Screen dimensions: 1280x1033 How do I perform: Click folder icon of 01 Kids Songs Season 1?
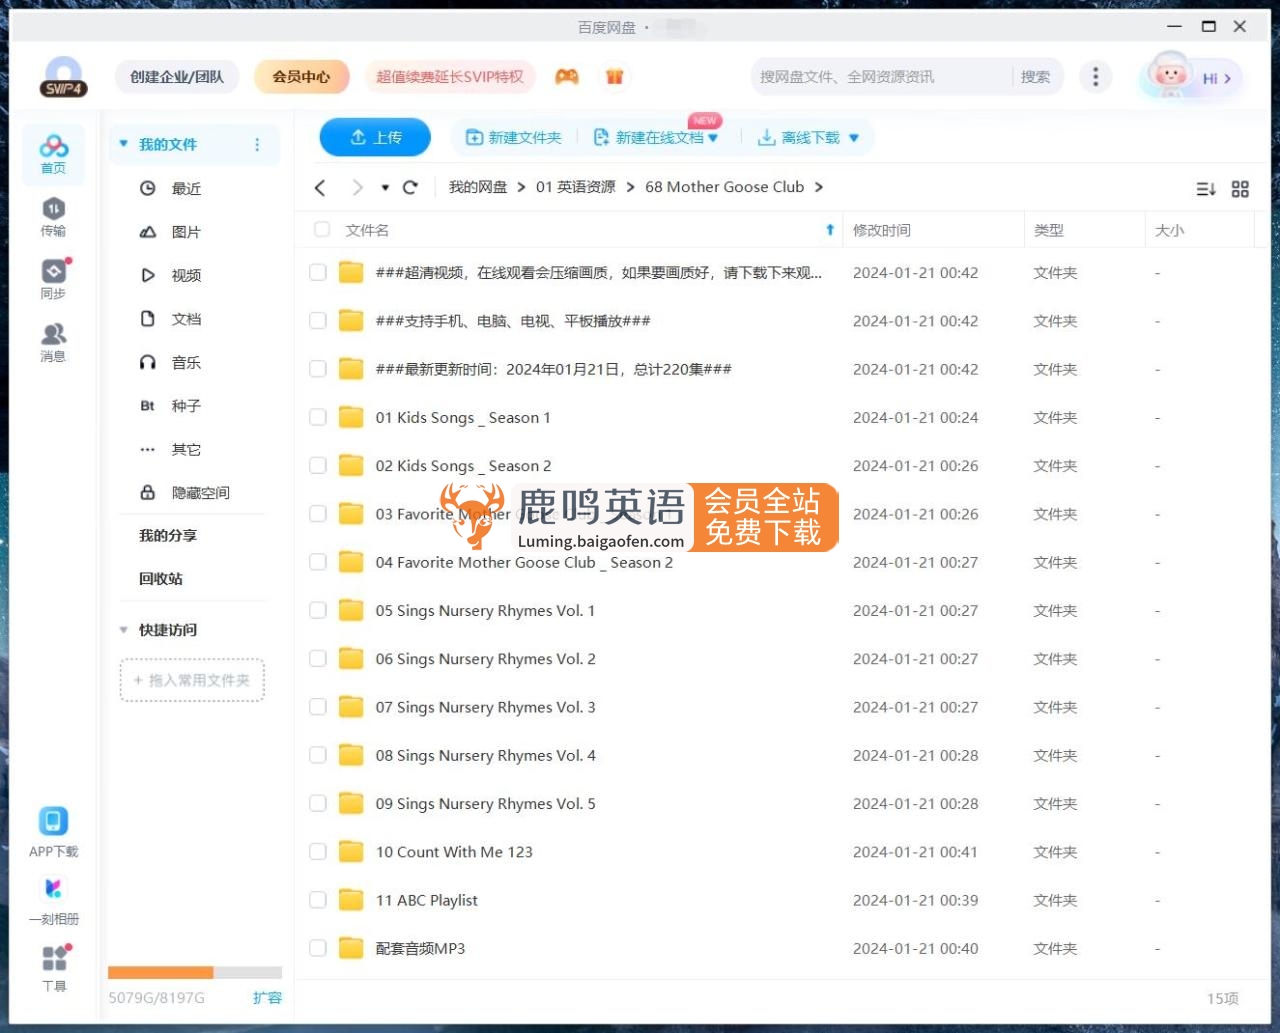coord(351,417)
